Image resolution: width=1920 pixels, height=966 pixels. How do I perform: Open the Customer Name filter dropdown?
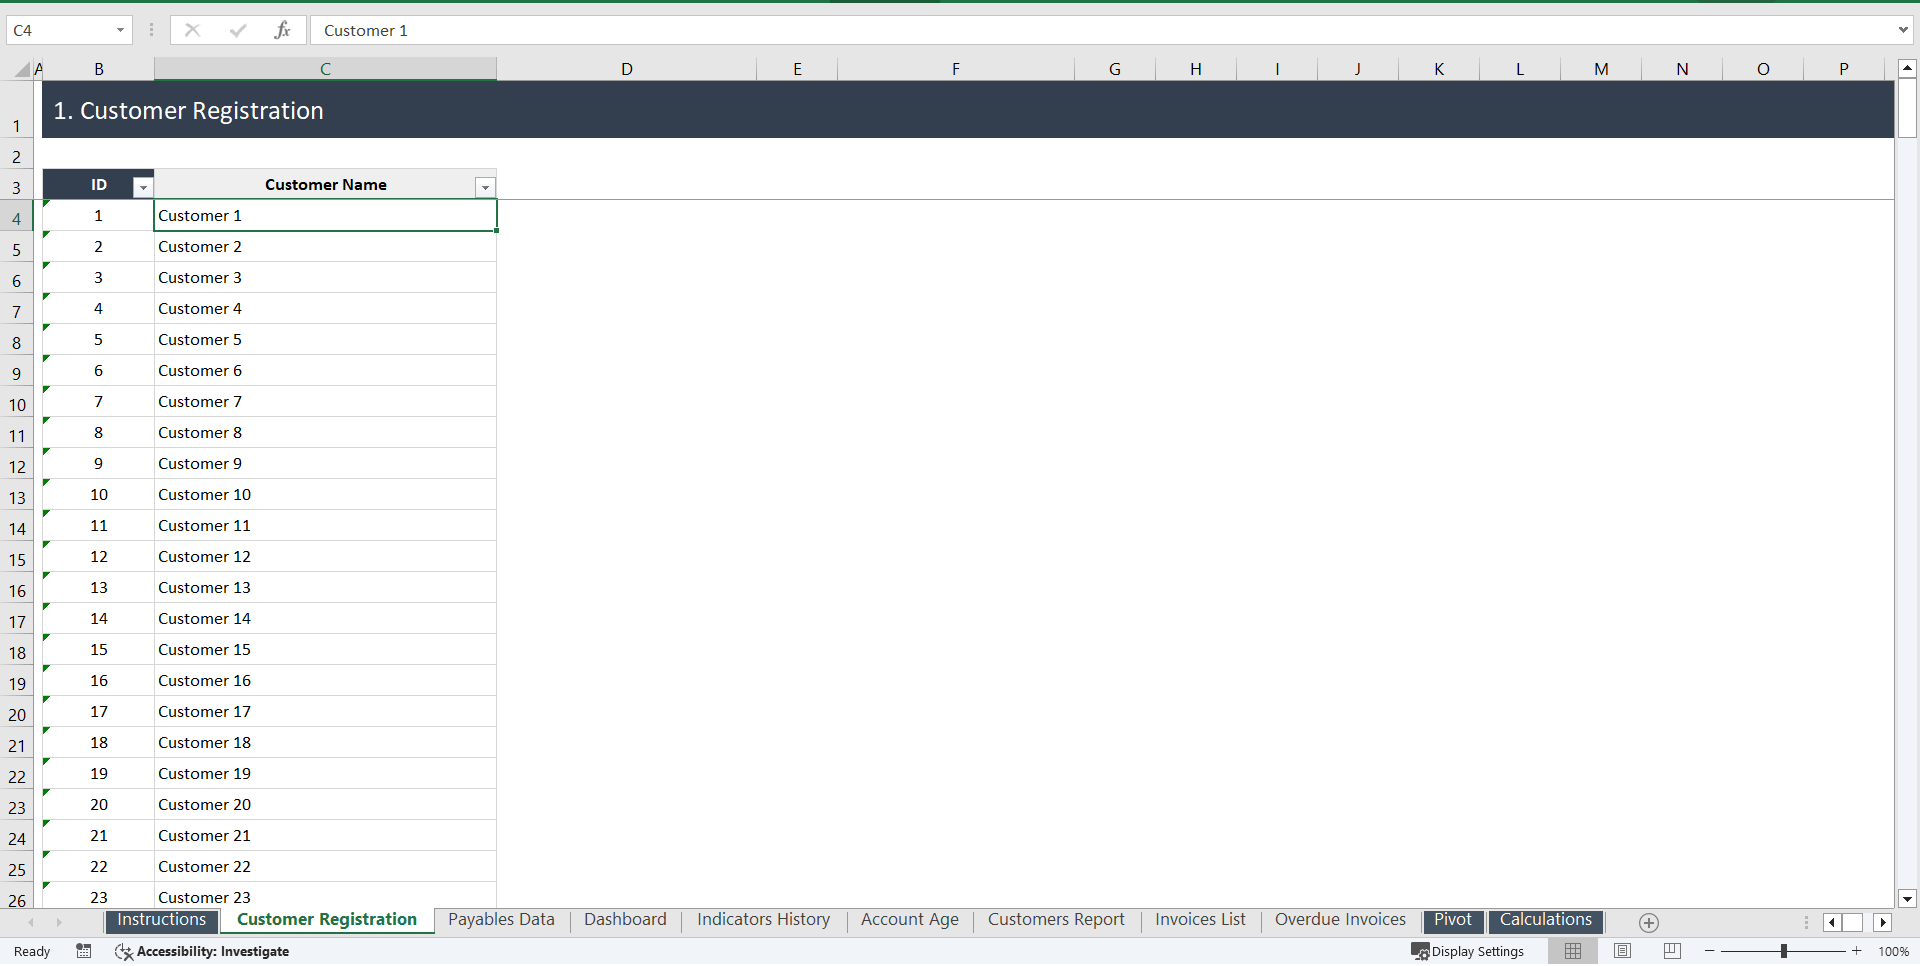pos(485,187)
